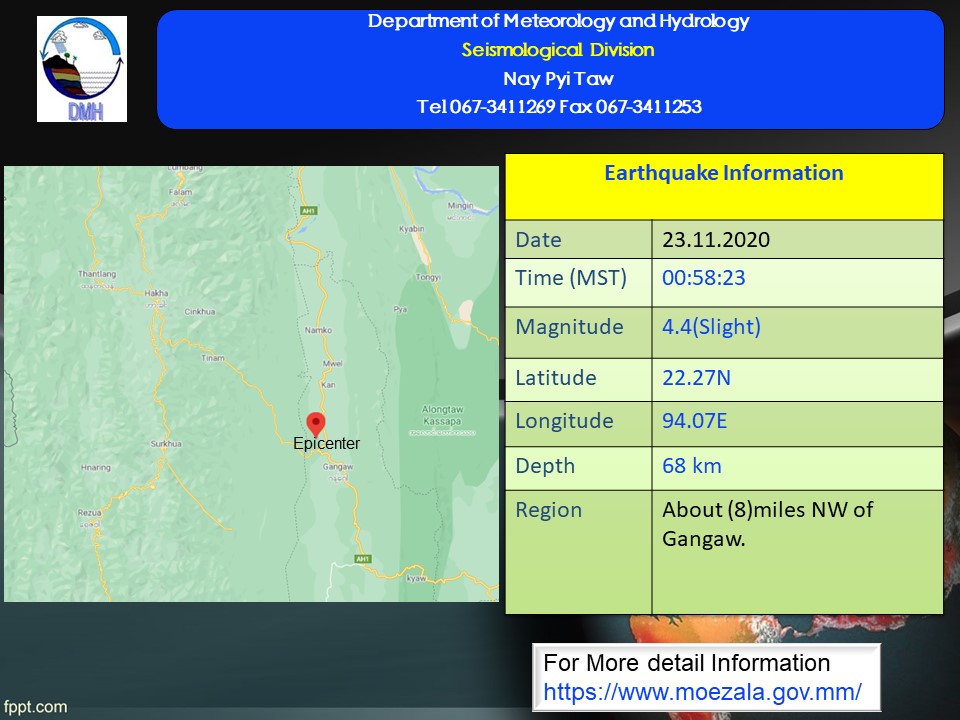960x720 pixels.
Task: Click the red epicenter pin on map
Action: click(316, 424)
